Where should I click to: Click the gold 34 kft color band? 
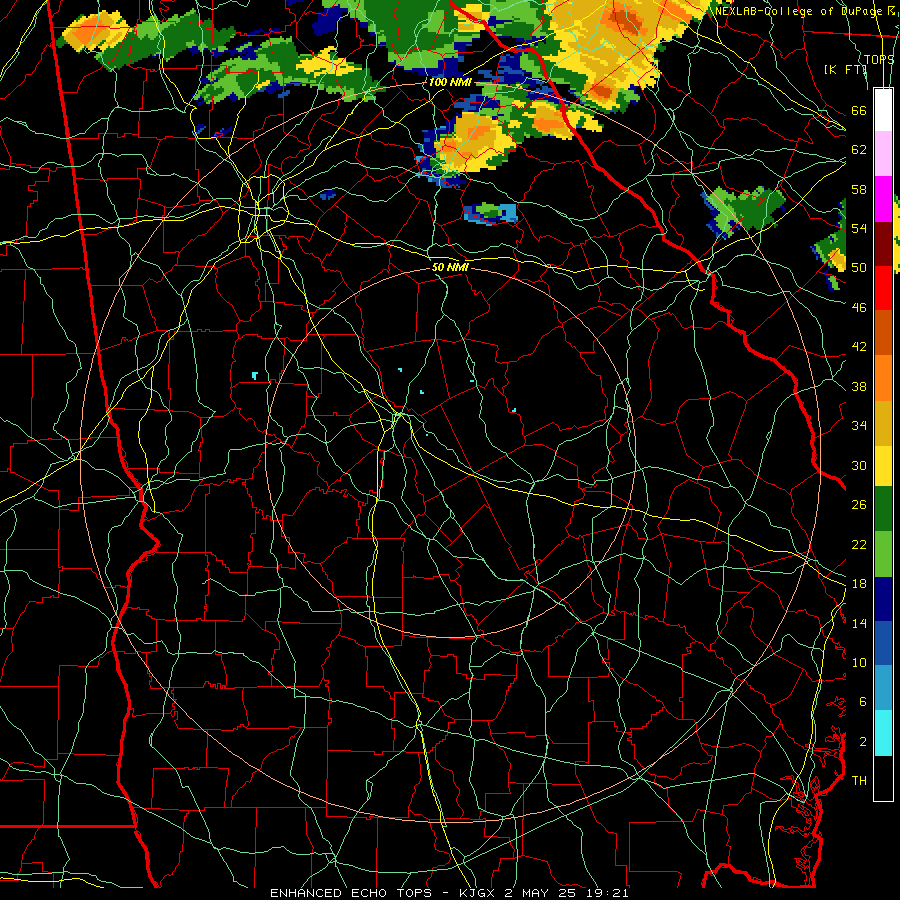coord(883,422)
